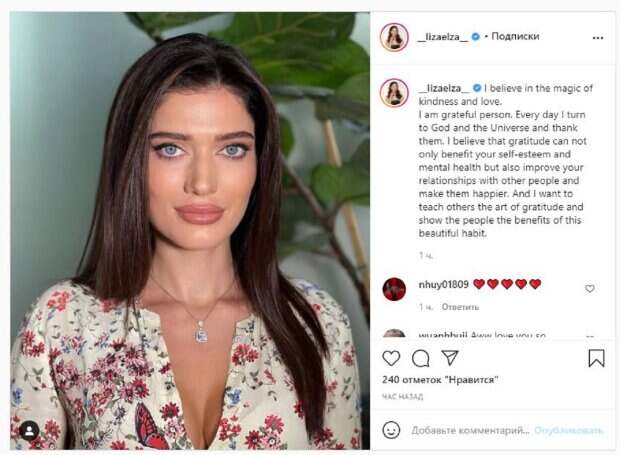Viewport: 620px width, 455px height.
Task: Open emoji picker smiley icon
Action: (x=391, y=430)
